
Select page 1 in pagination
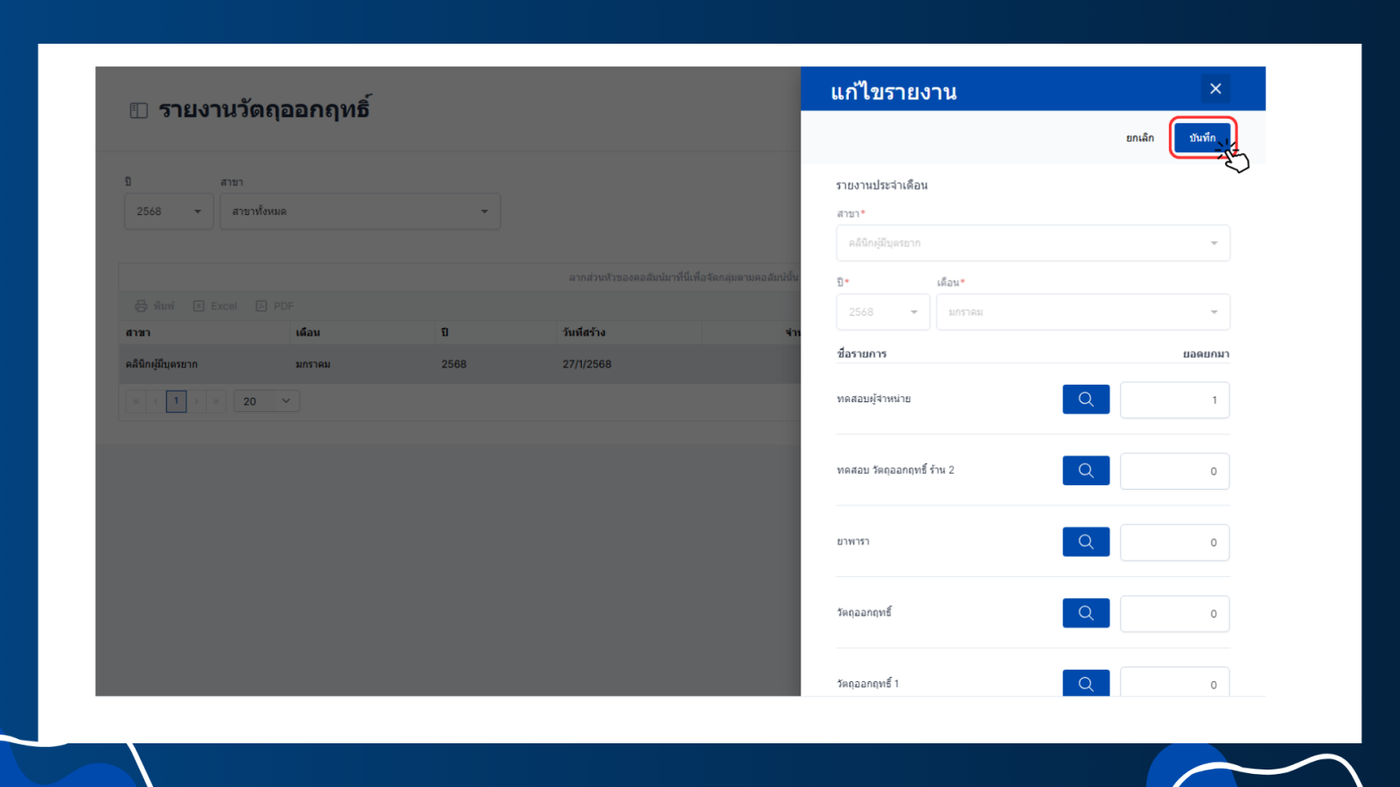pyautogui.click(x=176, y=401)
